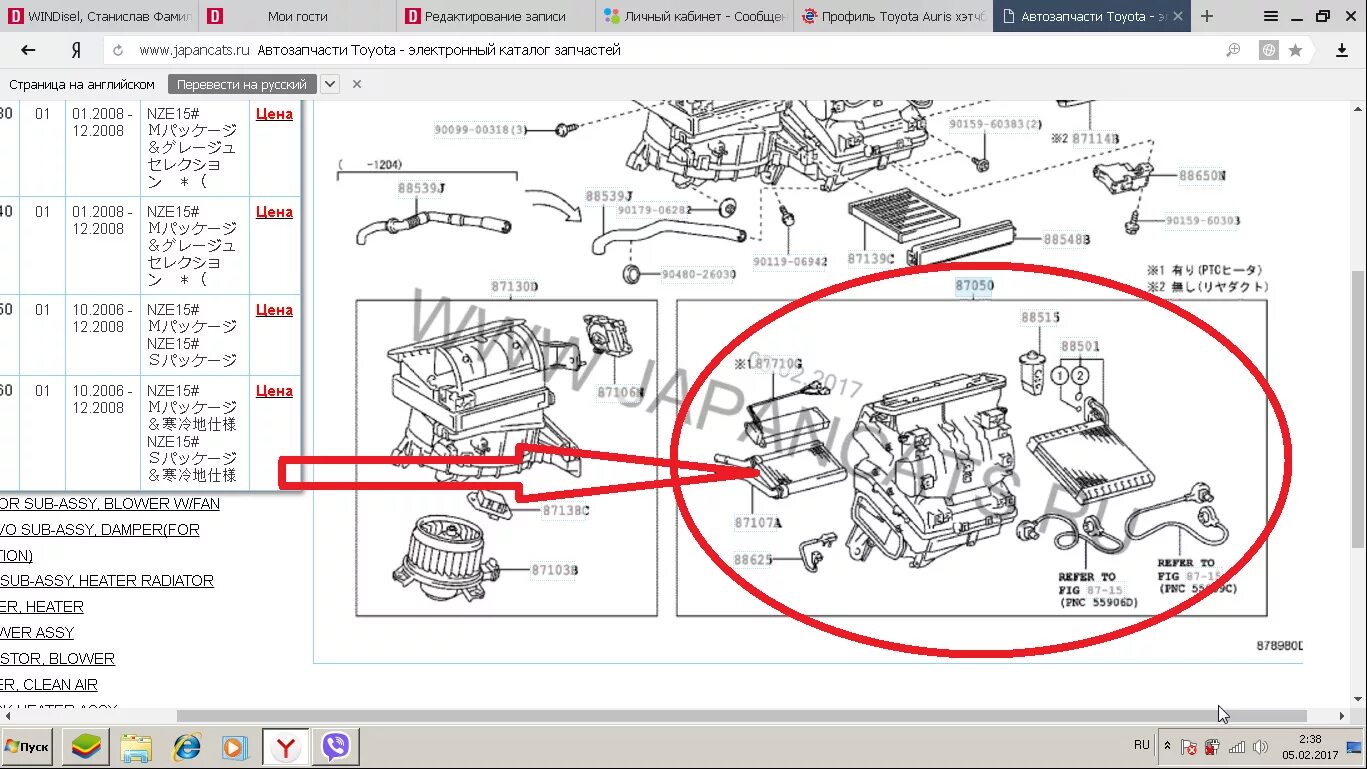The image size is (1367, 769).
Task: Select the Личный кабинет tab
Action: (x=694, y=16)
